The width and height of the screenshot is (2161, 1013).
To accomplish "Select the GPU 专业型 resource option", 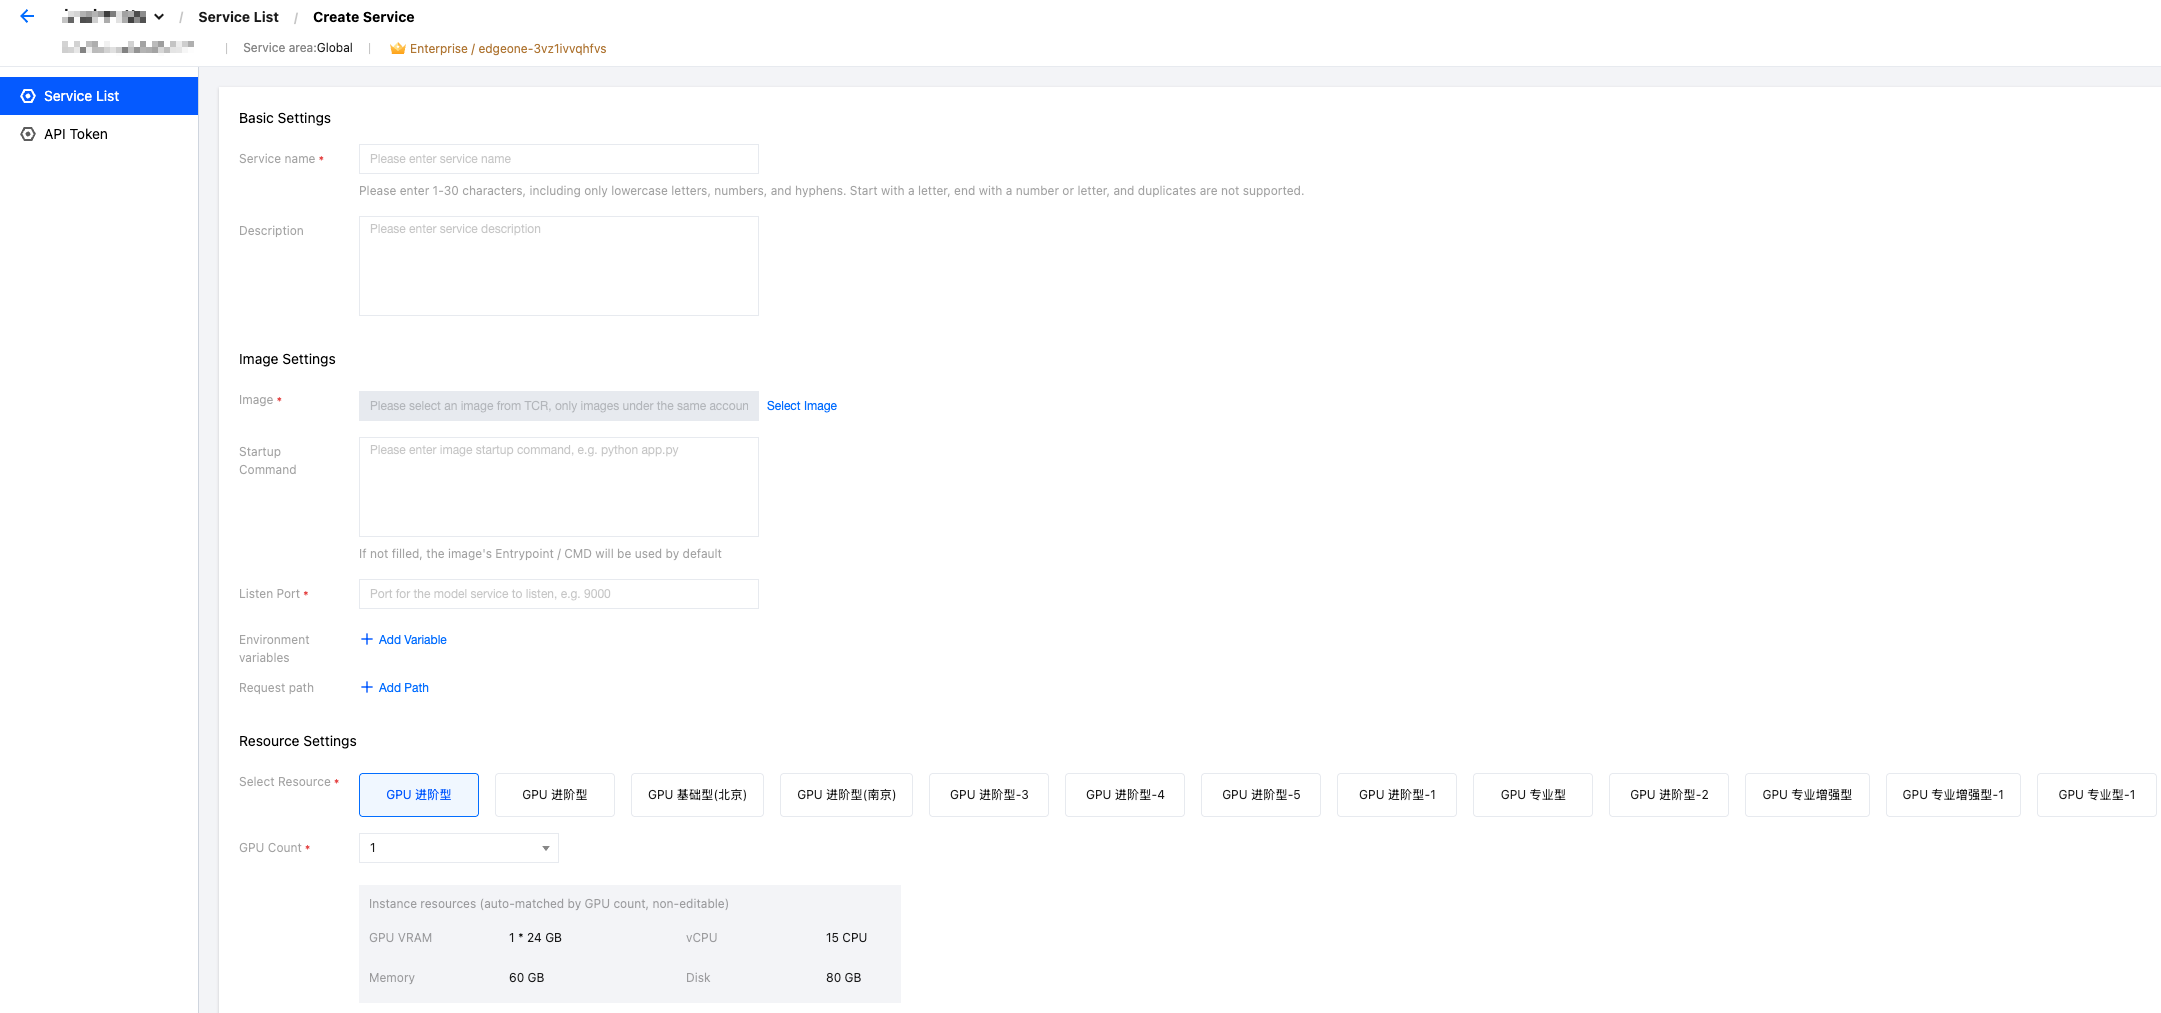I will click(x=1533, y=795).
